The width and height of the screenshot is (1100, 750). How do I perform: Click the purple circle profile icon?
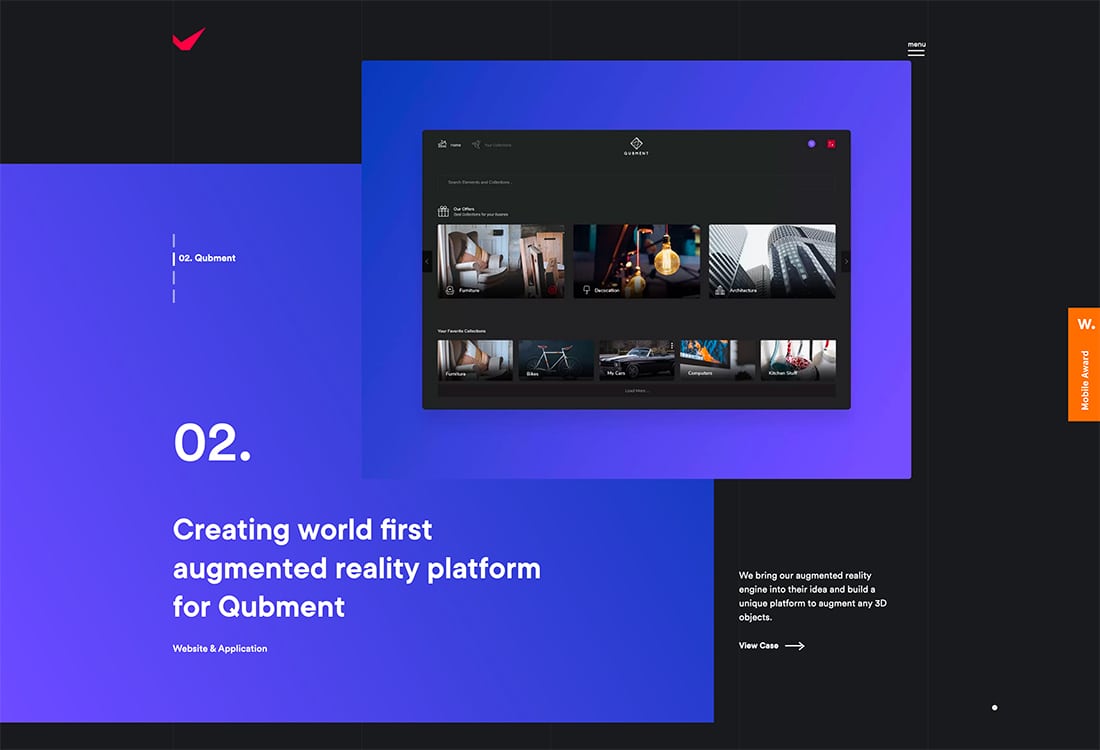[811, 144]
